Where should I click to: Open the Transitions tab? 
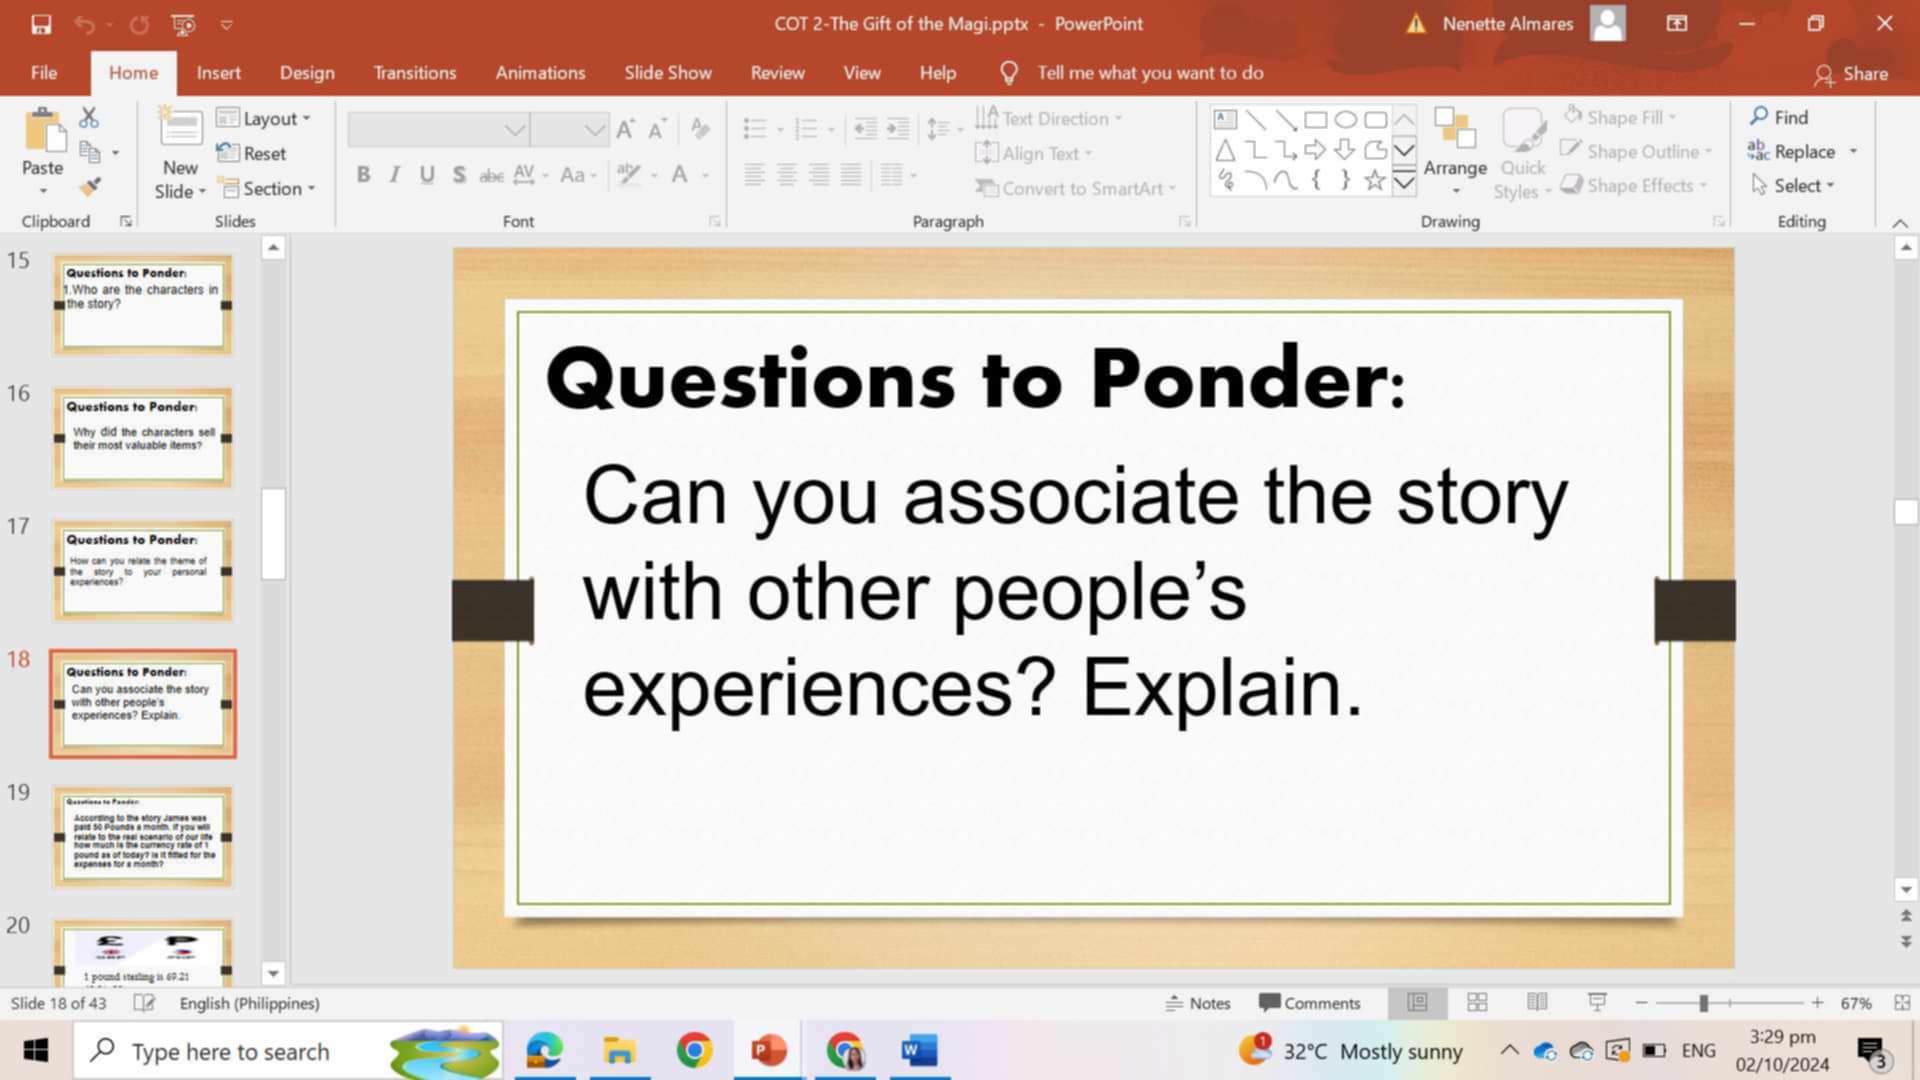414,73
